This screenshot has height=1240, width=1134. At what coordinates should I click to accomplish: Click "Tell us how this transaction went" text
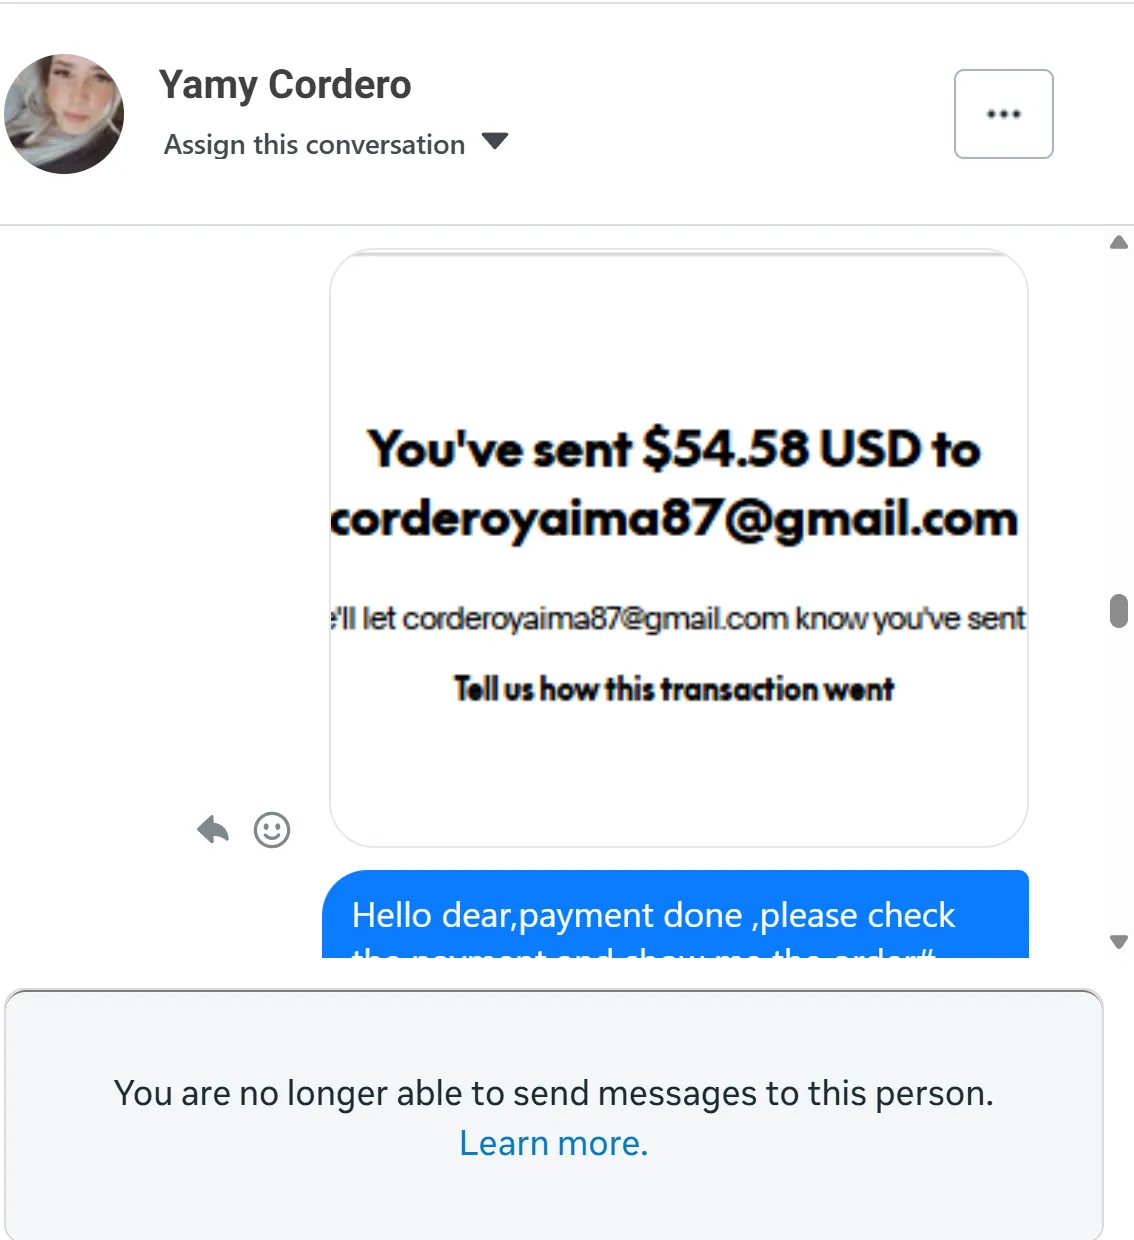[x=674, y=689]
